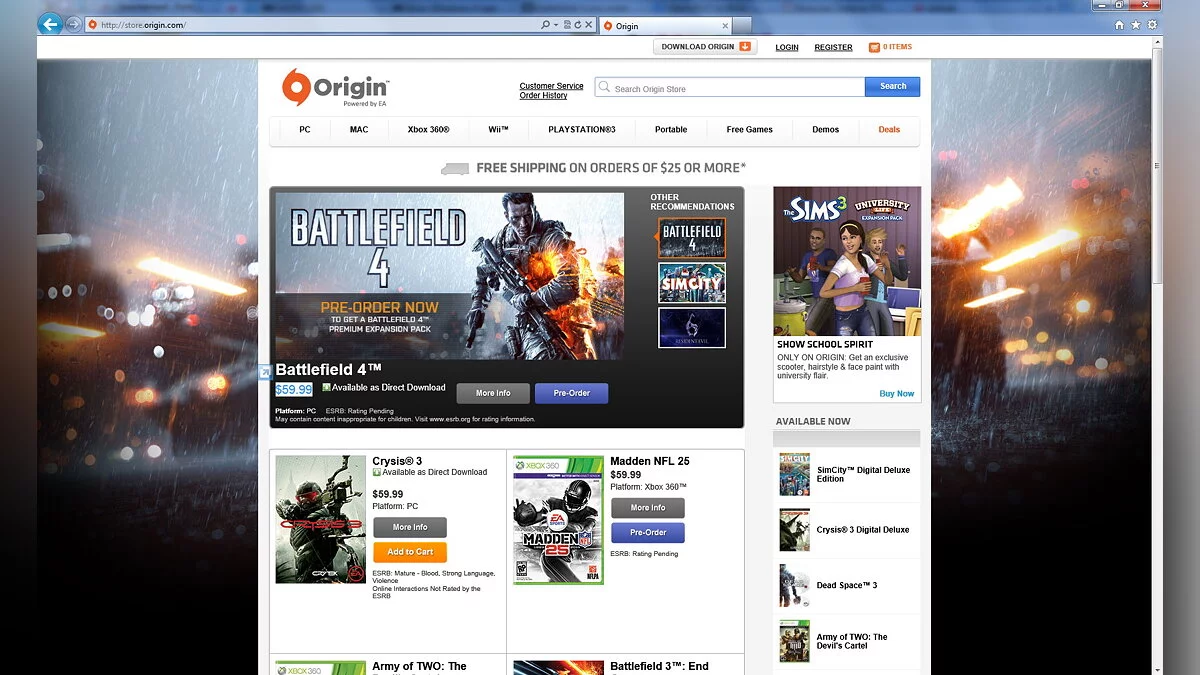Select the SimCity recommendation thumbnail
The height and width of the screenshot is (675, 1200).
692,283
